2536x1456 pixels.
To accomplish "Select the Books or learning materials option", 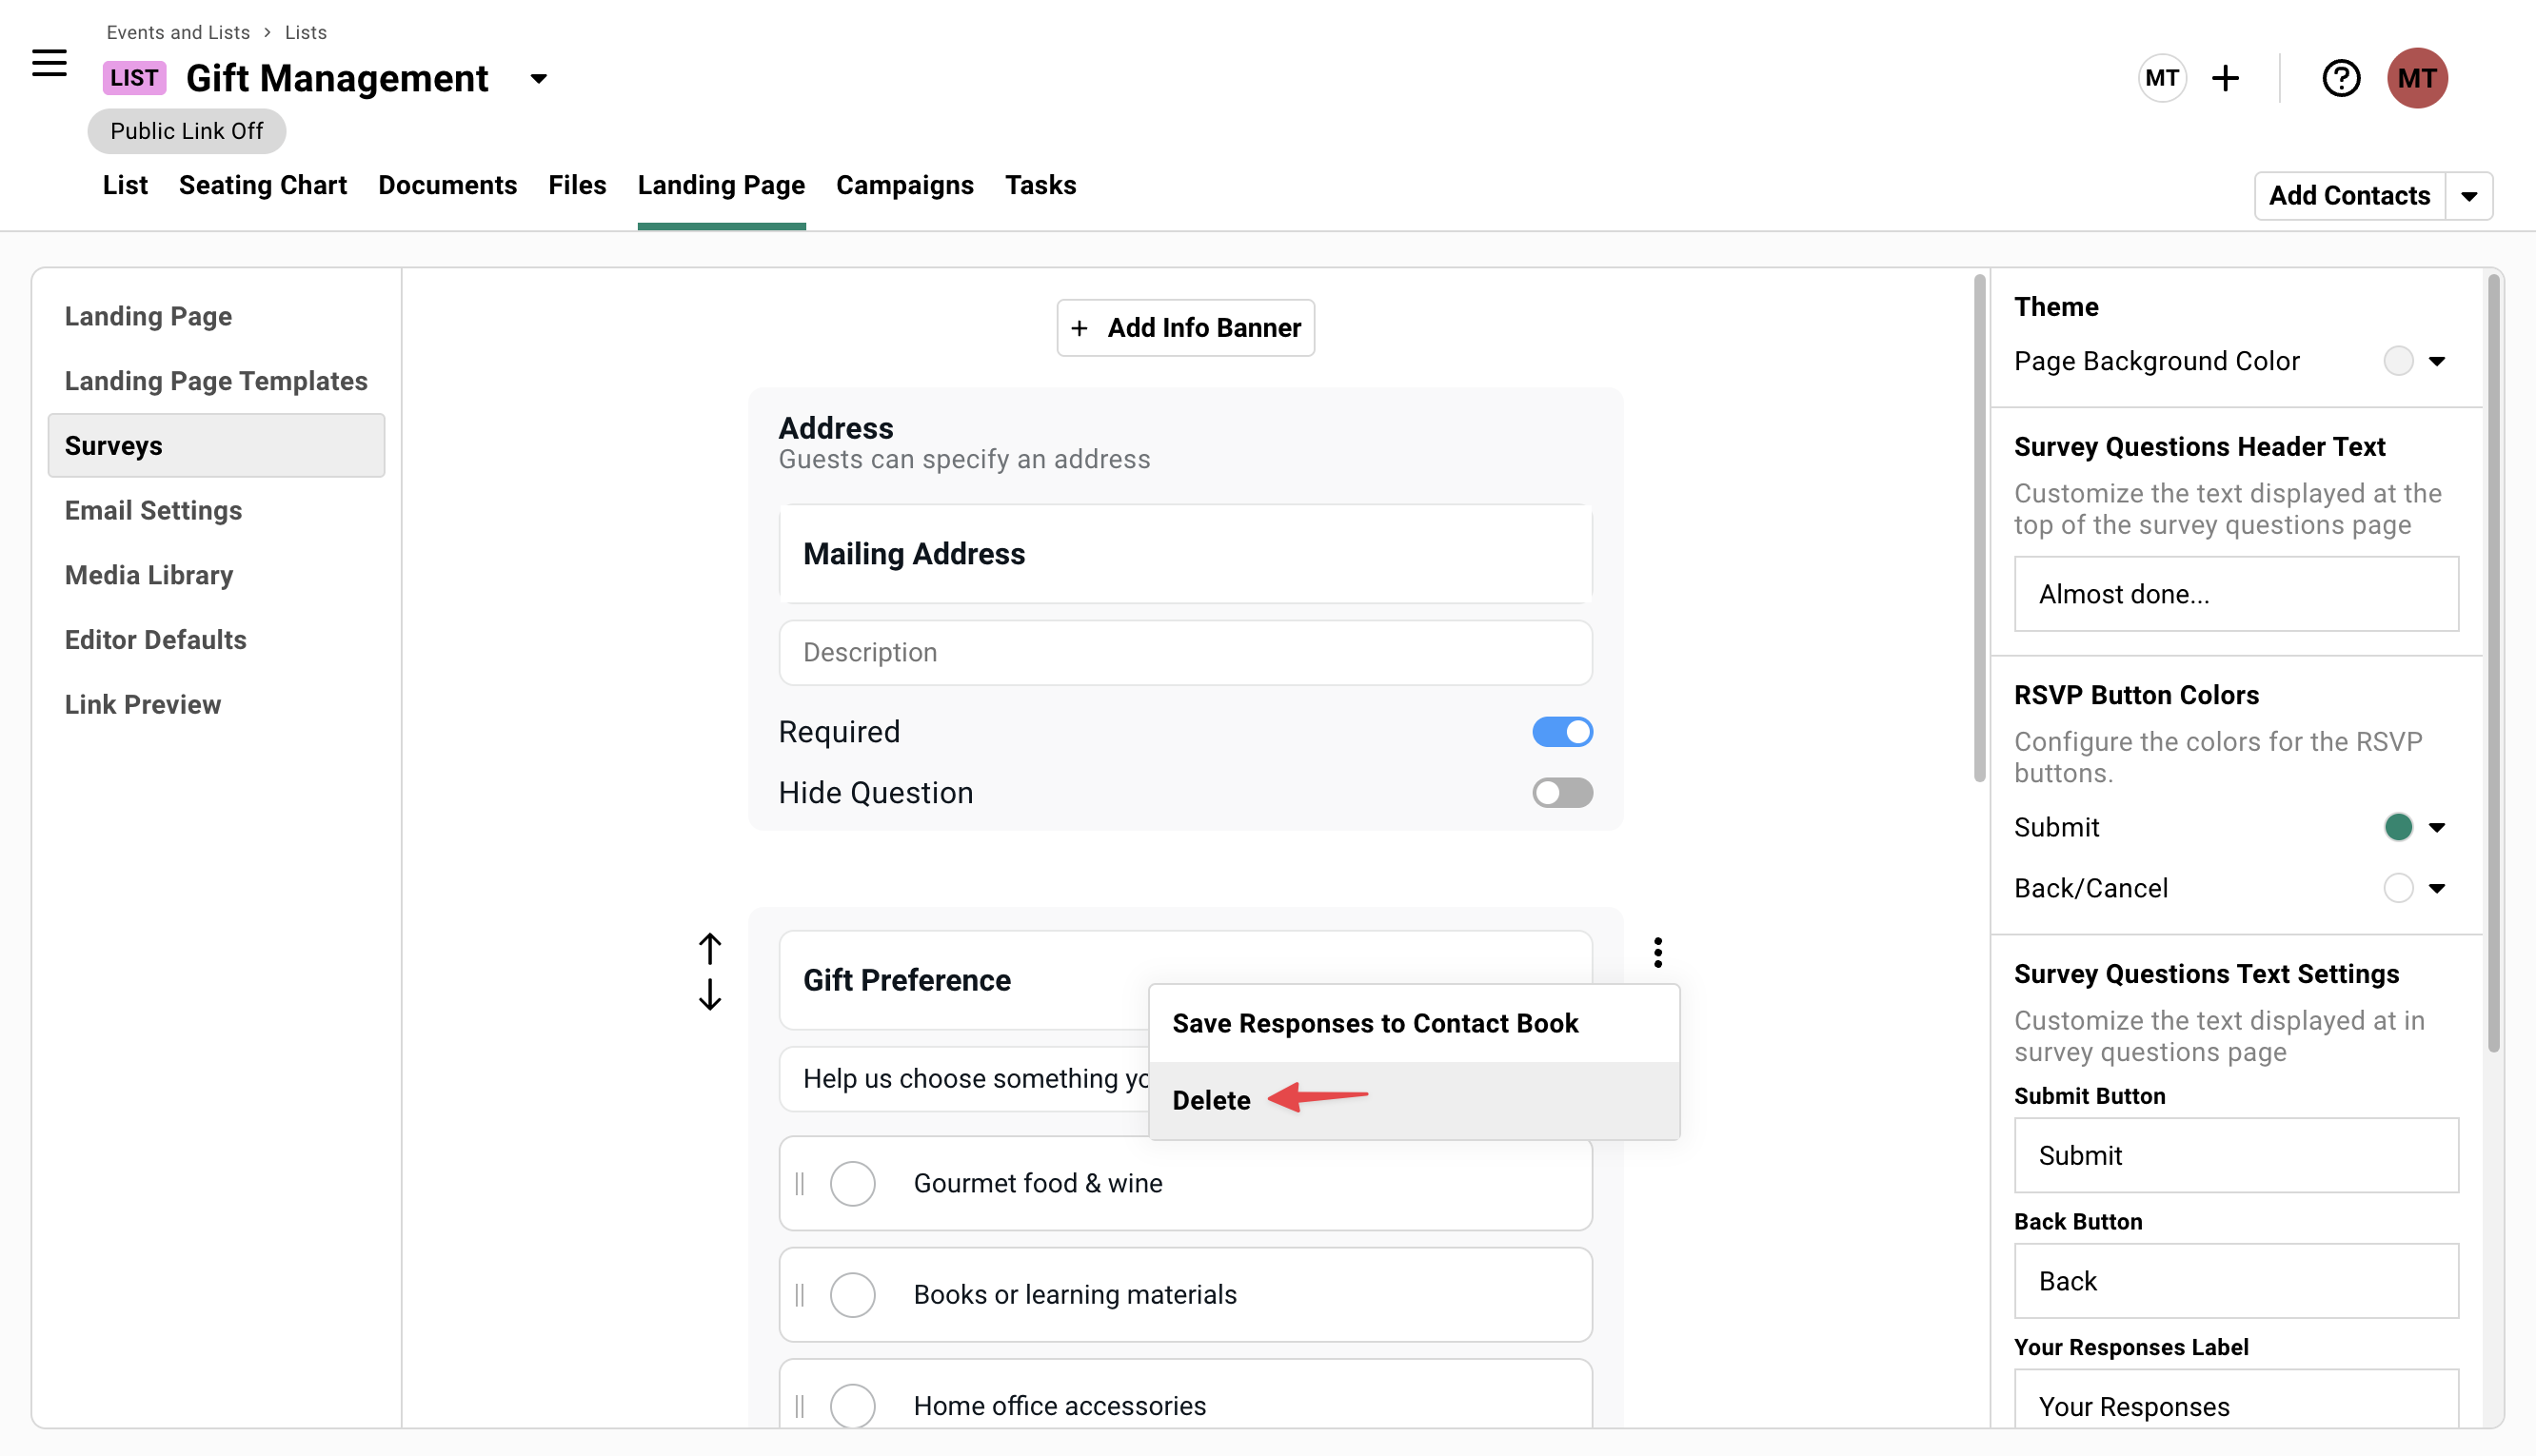I will pos(852,1294).
